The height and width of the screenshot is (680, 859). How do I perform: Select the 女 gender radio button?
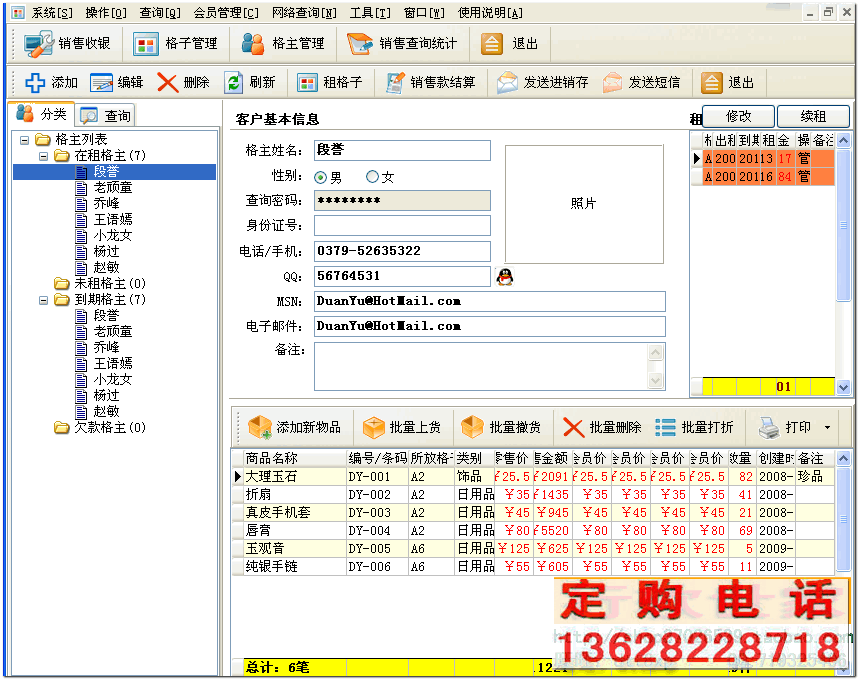coord(373,176)
